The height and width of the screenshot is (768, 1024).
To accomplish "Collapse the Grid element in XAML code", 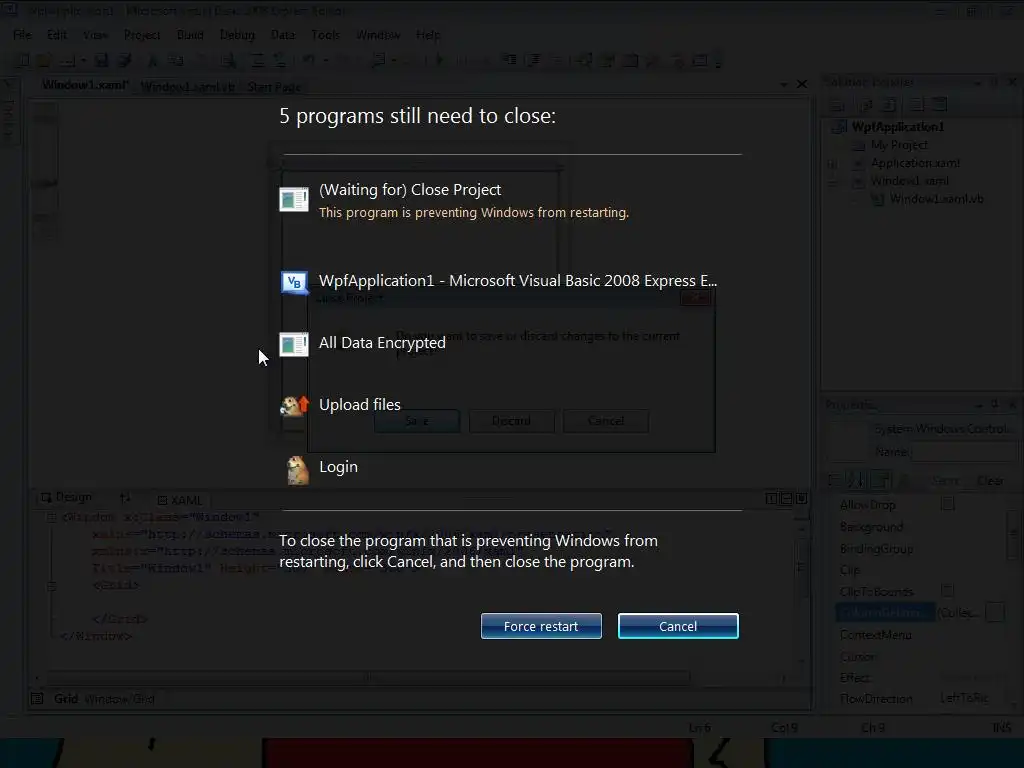I will [x=52, y=586].
